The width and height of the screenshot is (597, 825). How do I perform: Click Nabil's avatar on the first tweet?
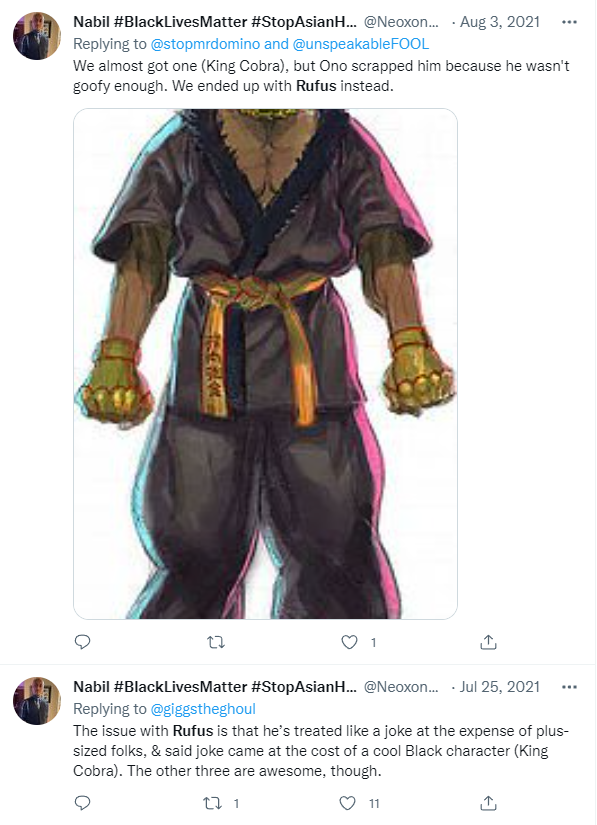(x=37, y=36)
